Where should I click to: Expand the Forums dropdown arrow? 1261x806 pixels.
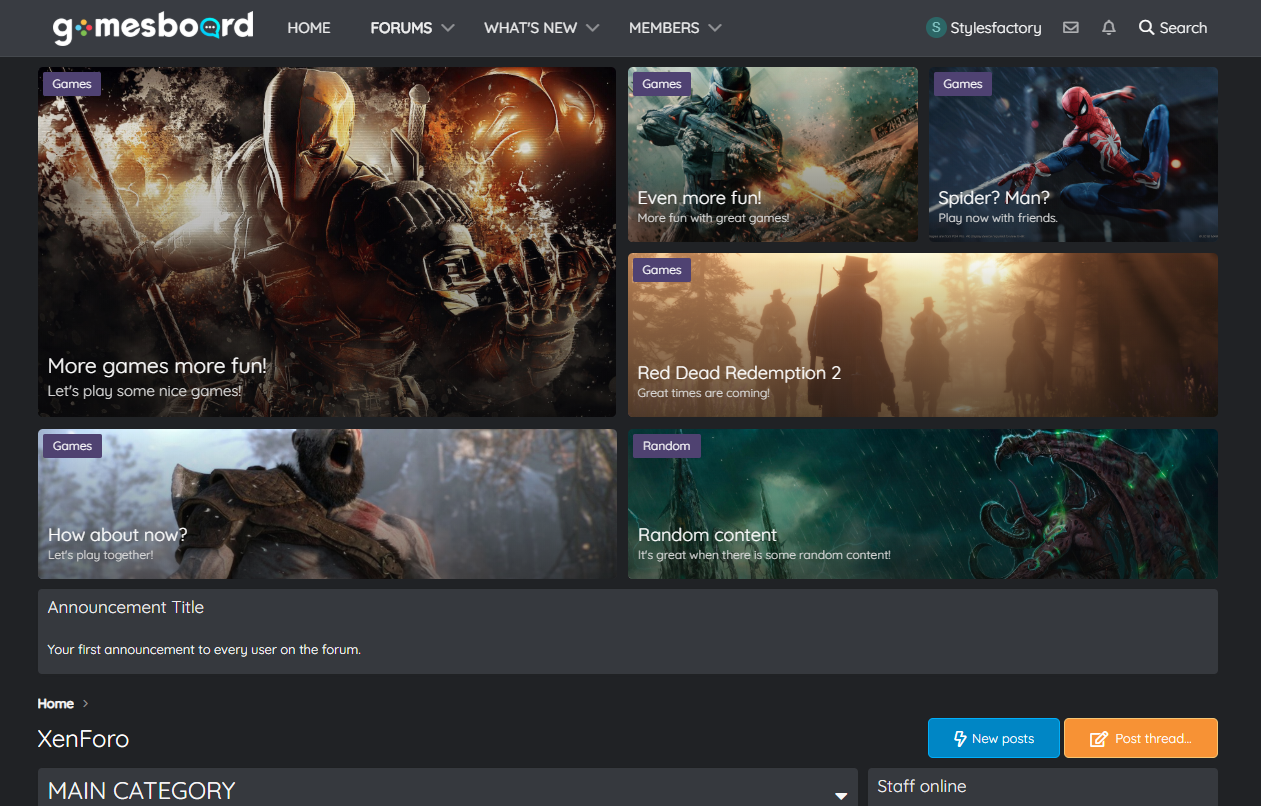pyautogui.click(x=448, y=28)
